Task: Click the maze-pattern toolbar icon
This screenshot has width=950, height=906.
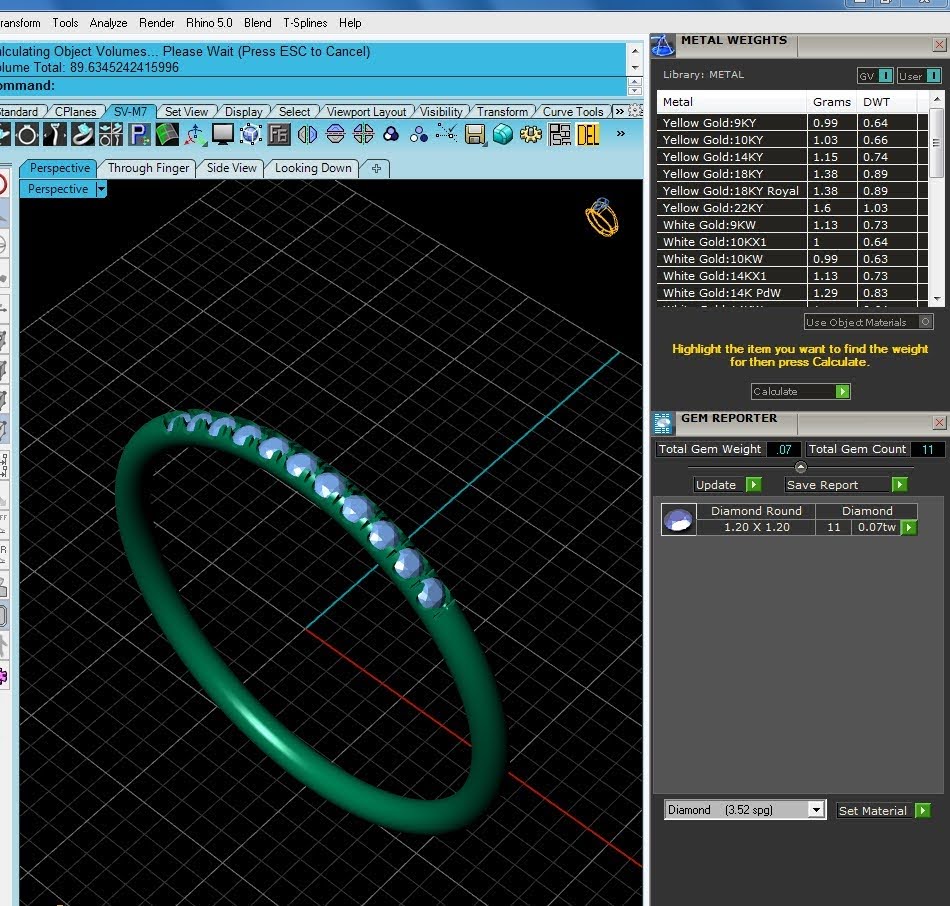Action: tap(559, 135)
